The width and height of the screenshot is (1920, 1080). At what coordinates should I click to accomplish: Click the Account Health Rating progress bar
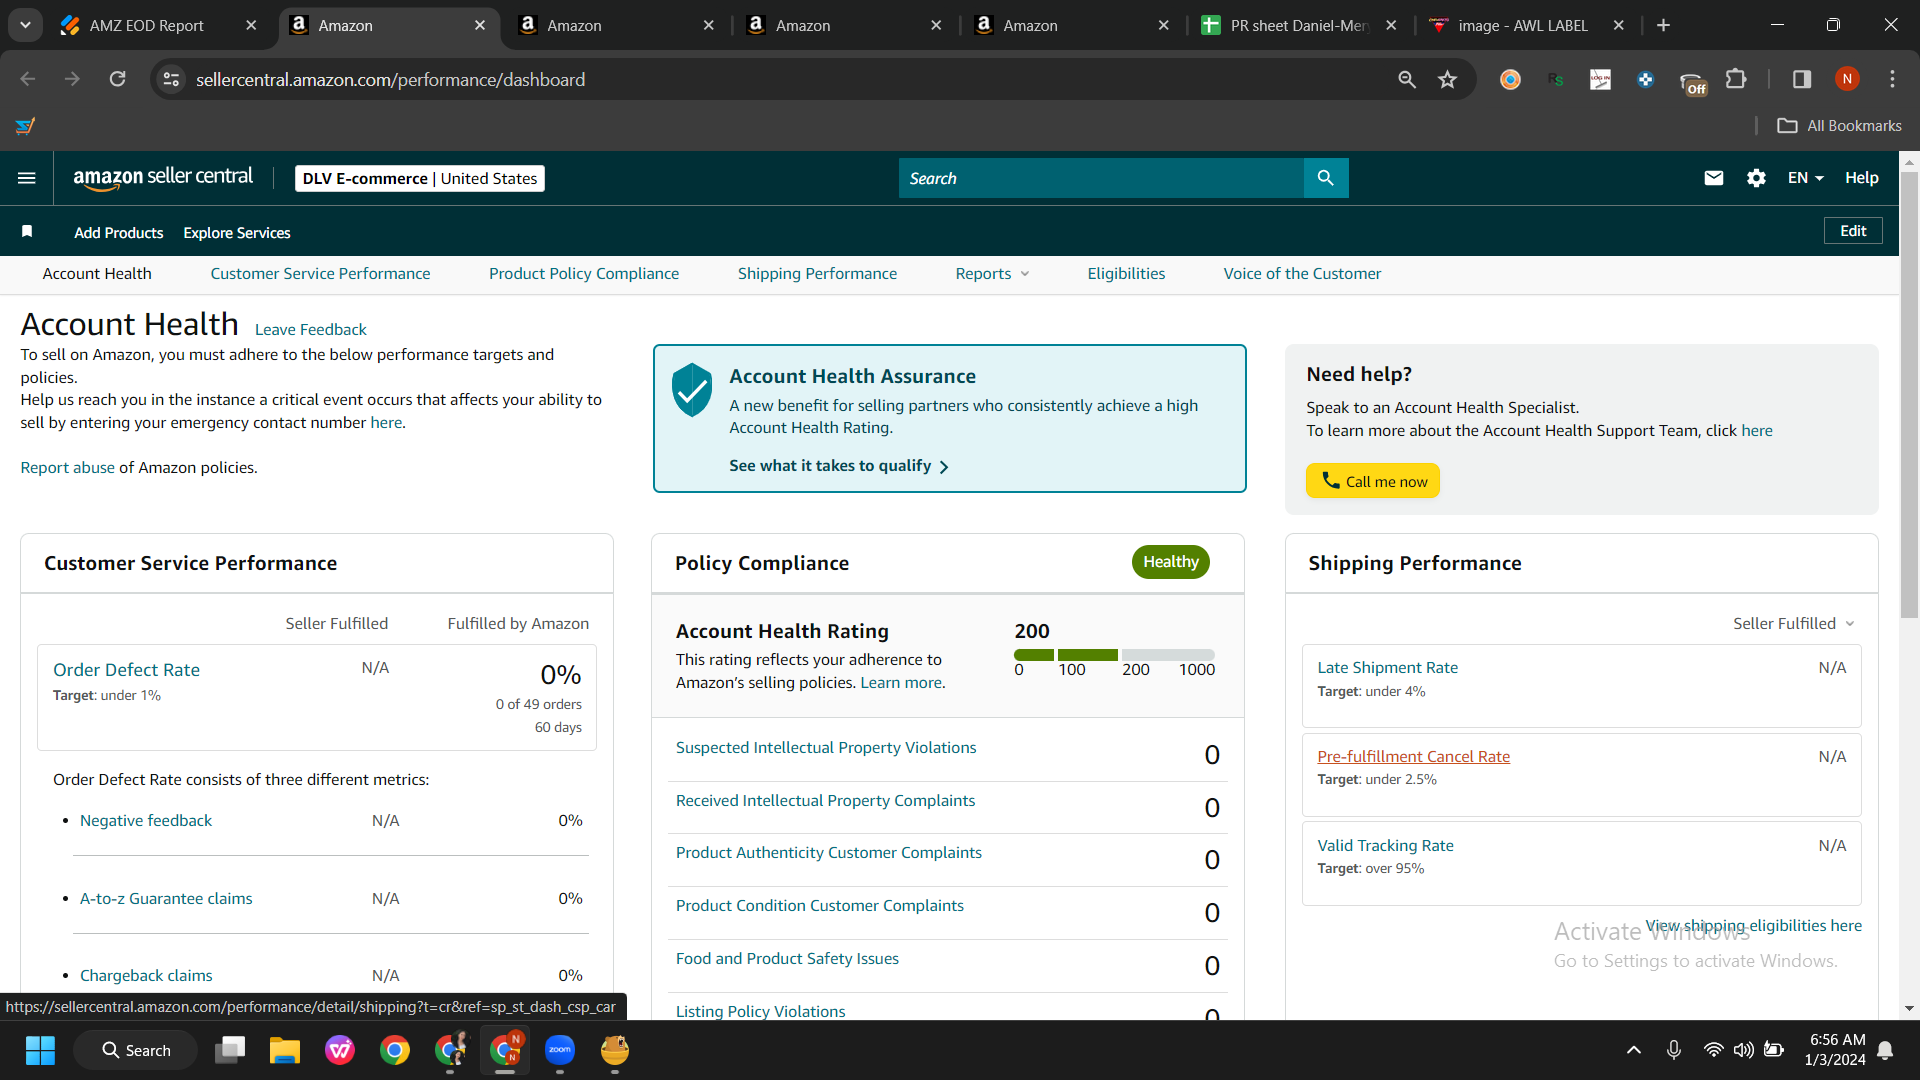tap(1114, 655)
